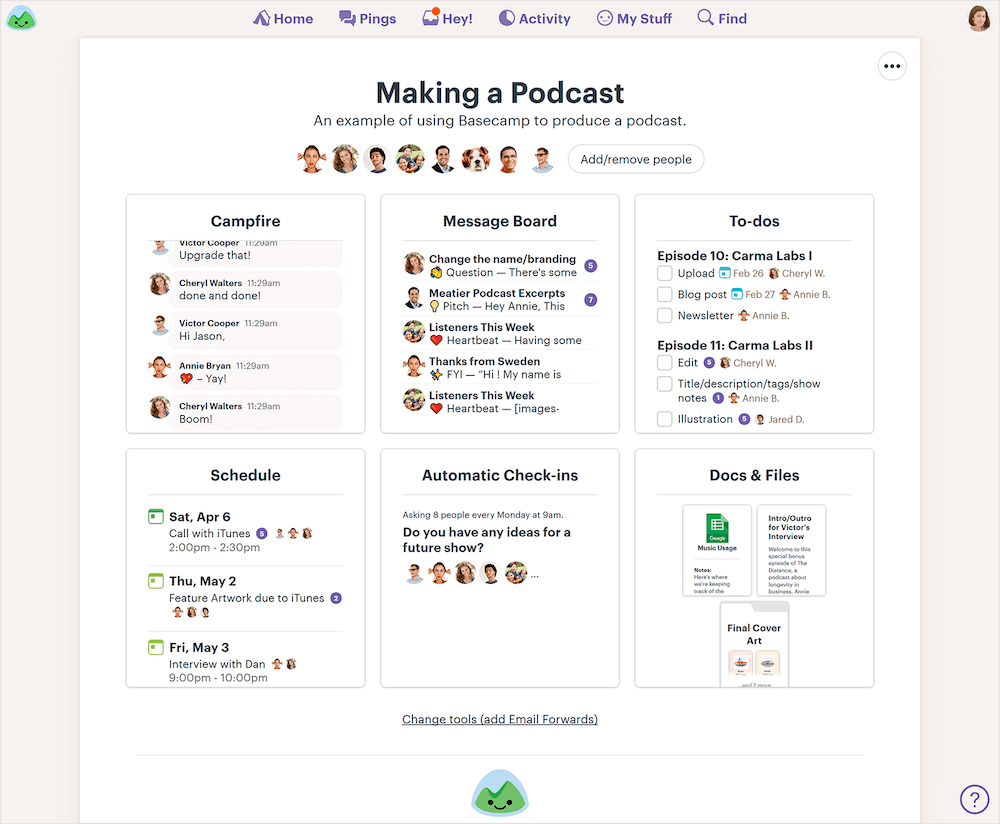Click the comment badge next to the Edit to-do
Screen dimensions: 1000x824
709,363
